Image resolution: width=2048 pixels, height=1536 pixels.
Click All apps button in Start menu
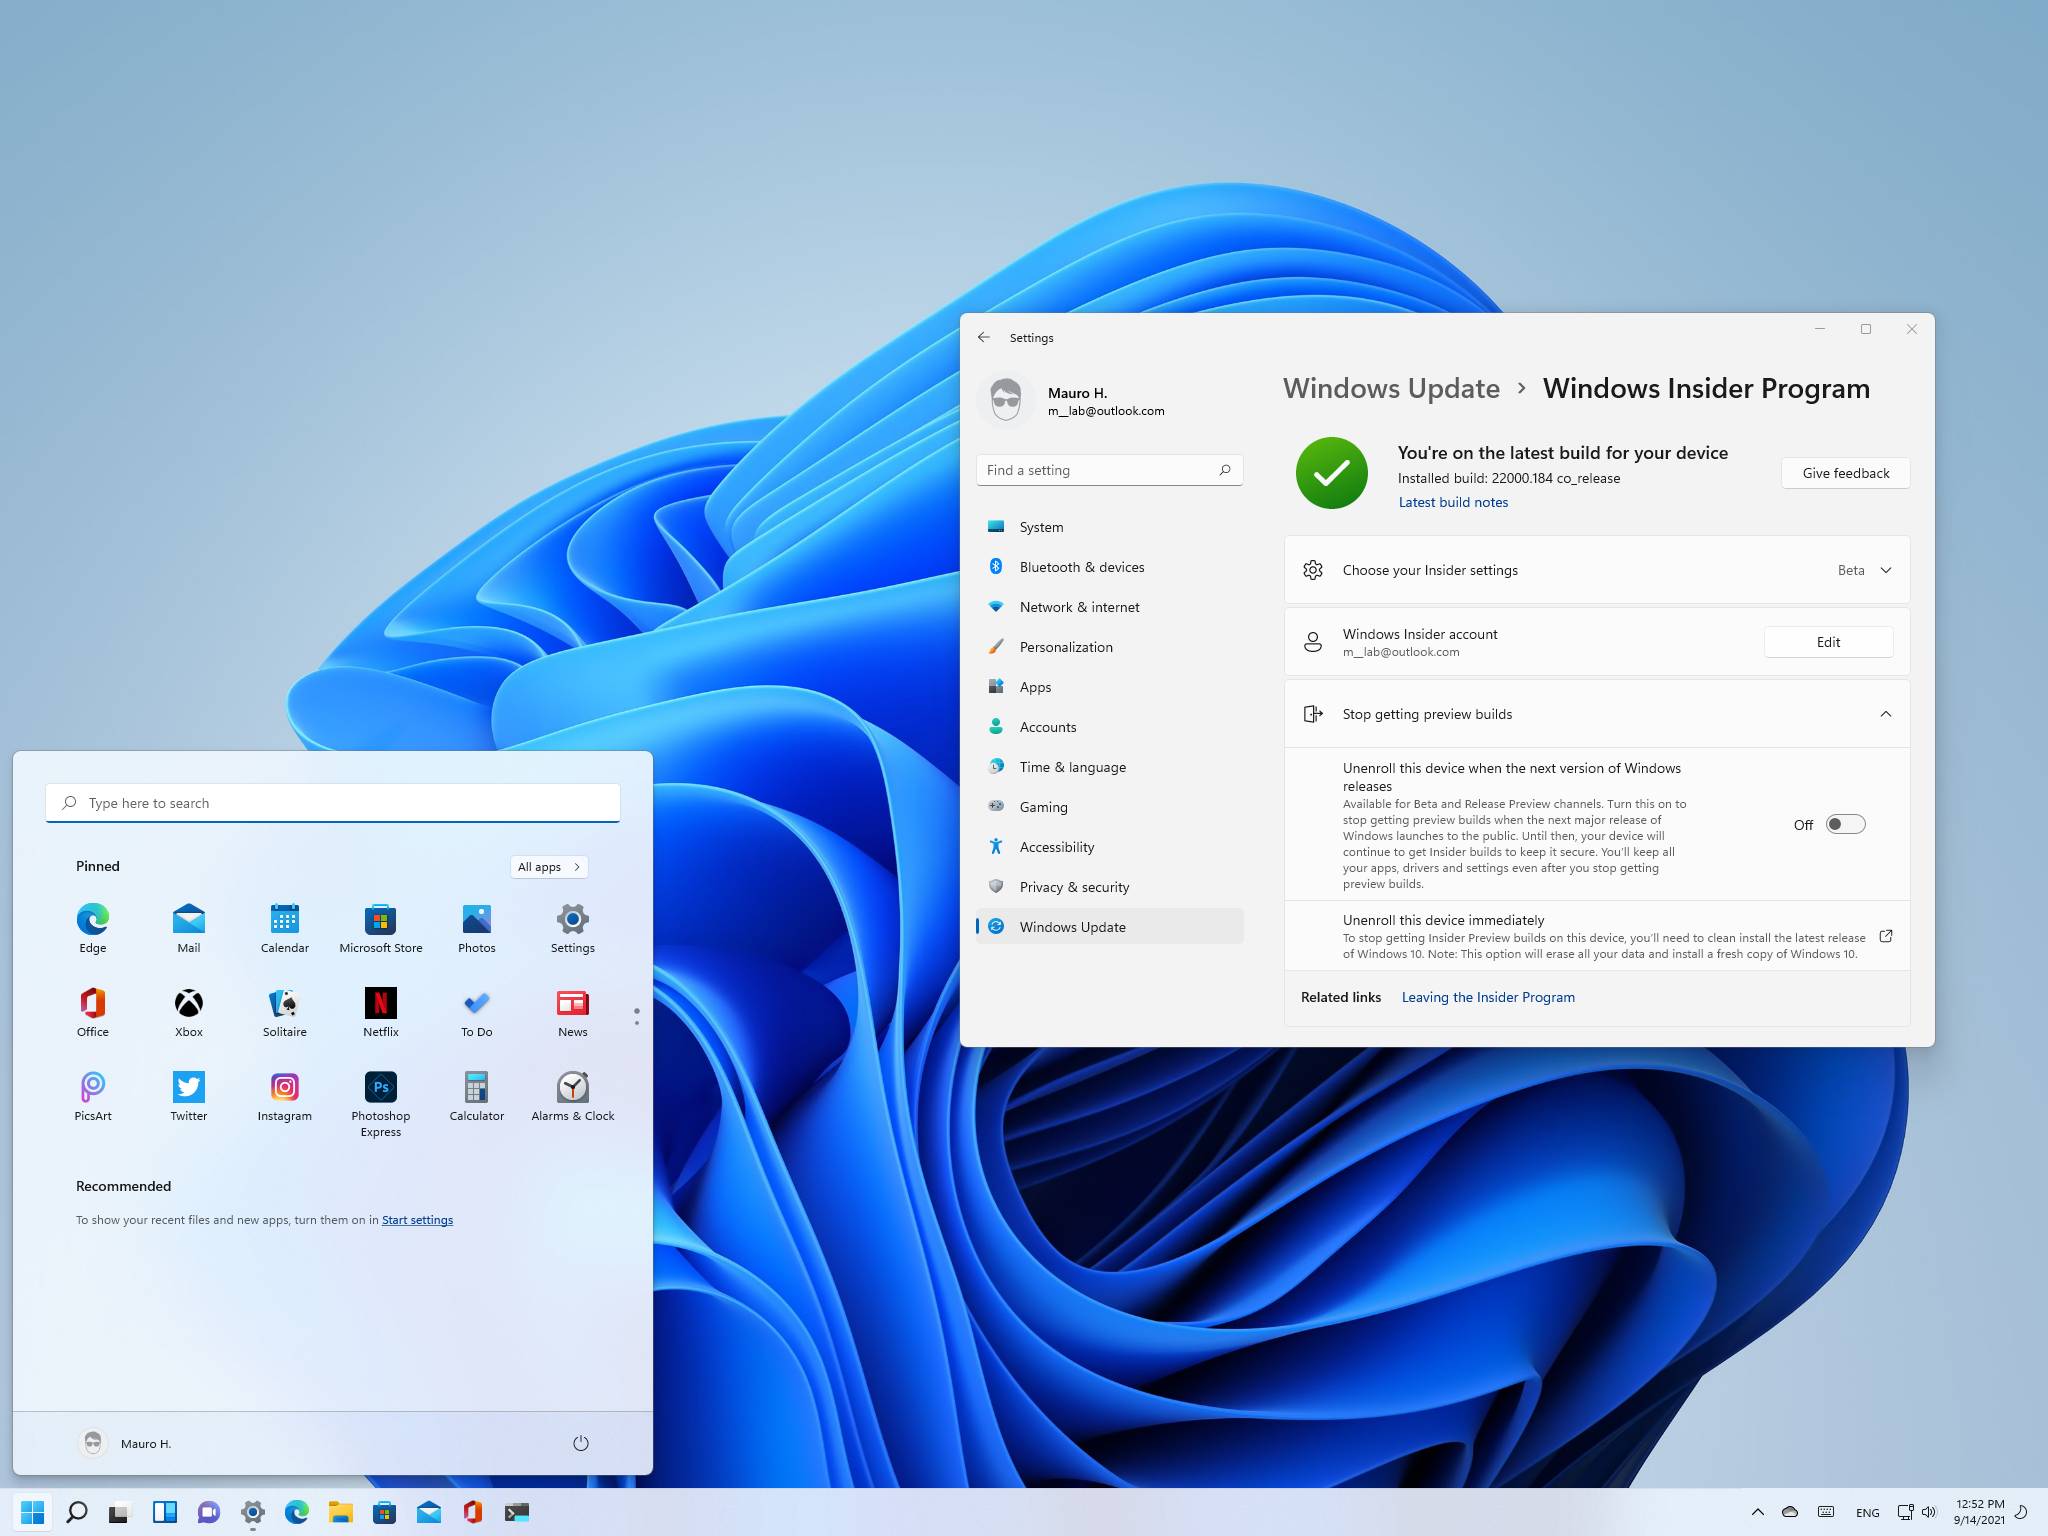(547, 866)
